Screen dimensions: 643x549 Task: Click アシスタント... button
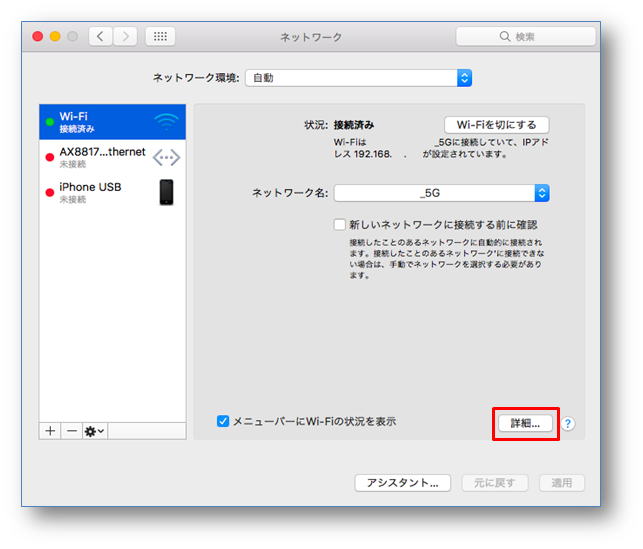point(403,483)
